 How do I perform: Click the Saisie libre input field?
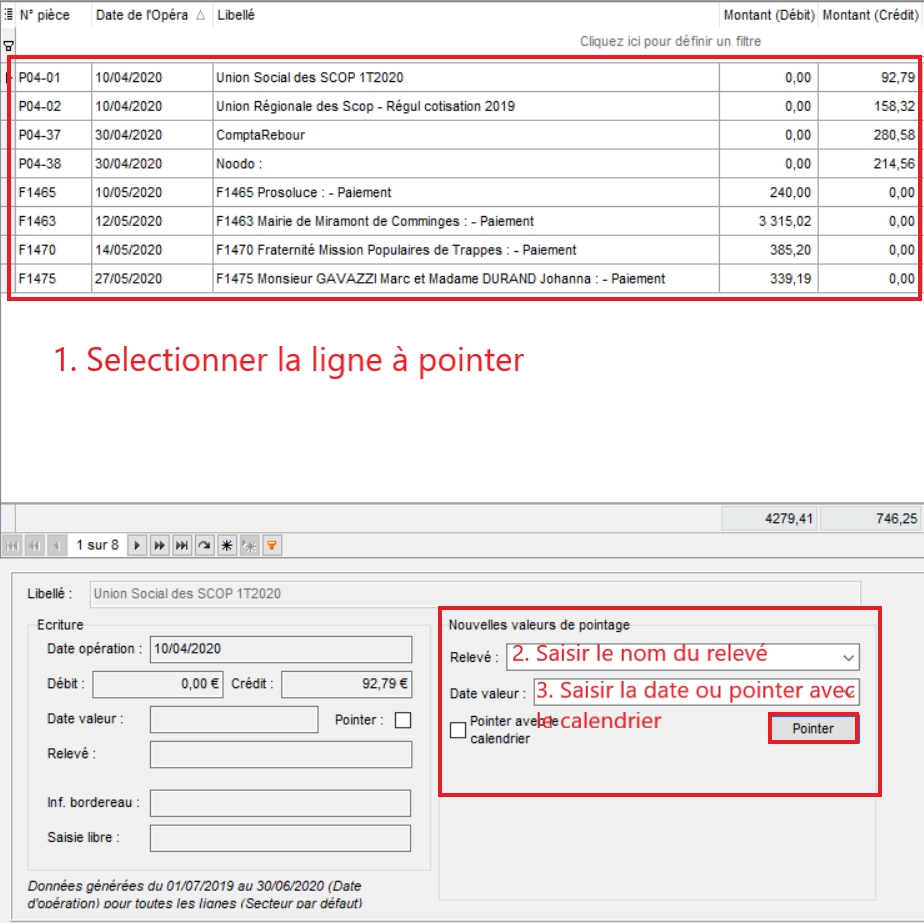coord(280,838)
